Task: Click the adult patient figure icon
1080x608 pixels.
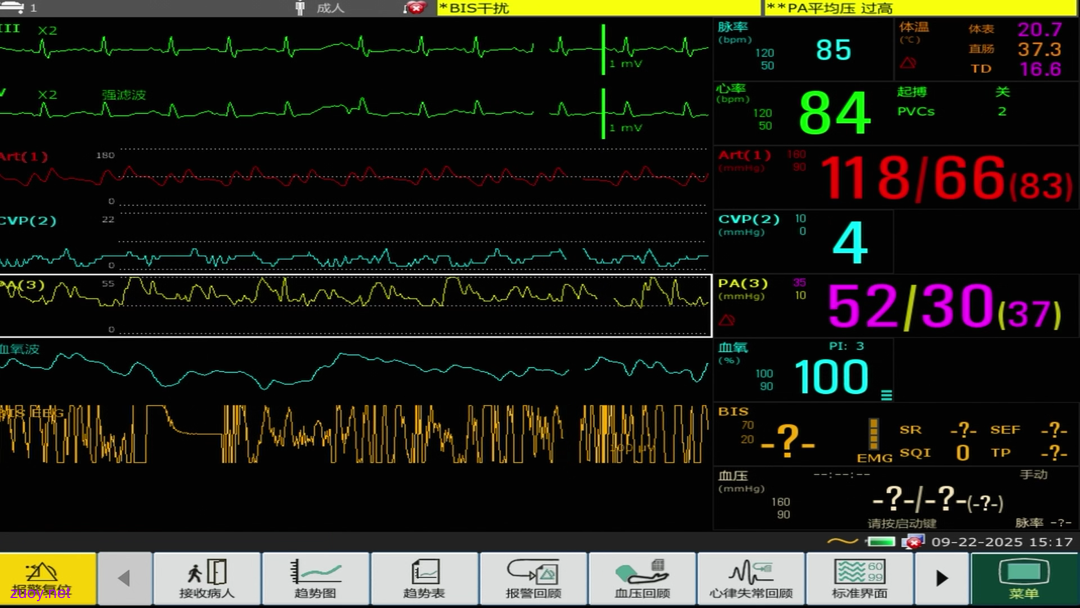Action: coord(300,8)
